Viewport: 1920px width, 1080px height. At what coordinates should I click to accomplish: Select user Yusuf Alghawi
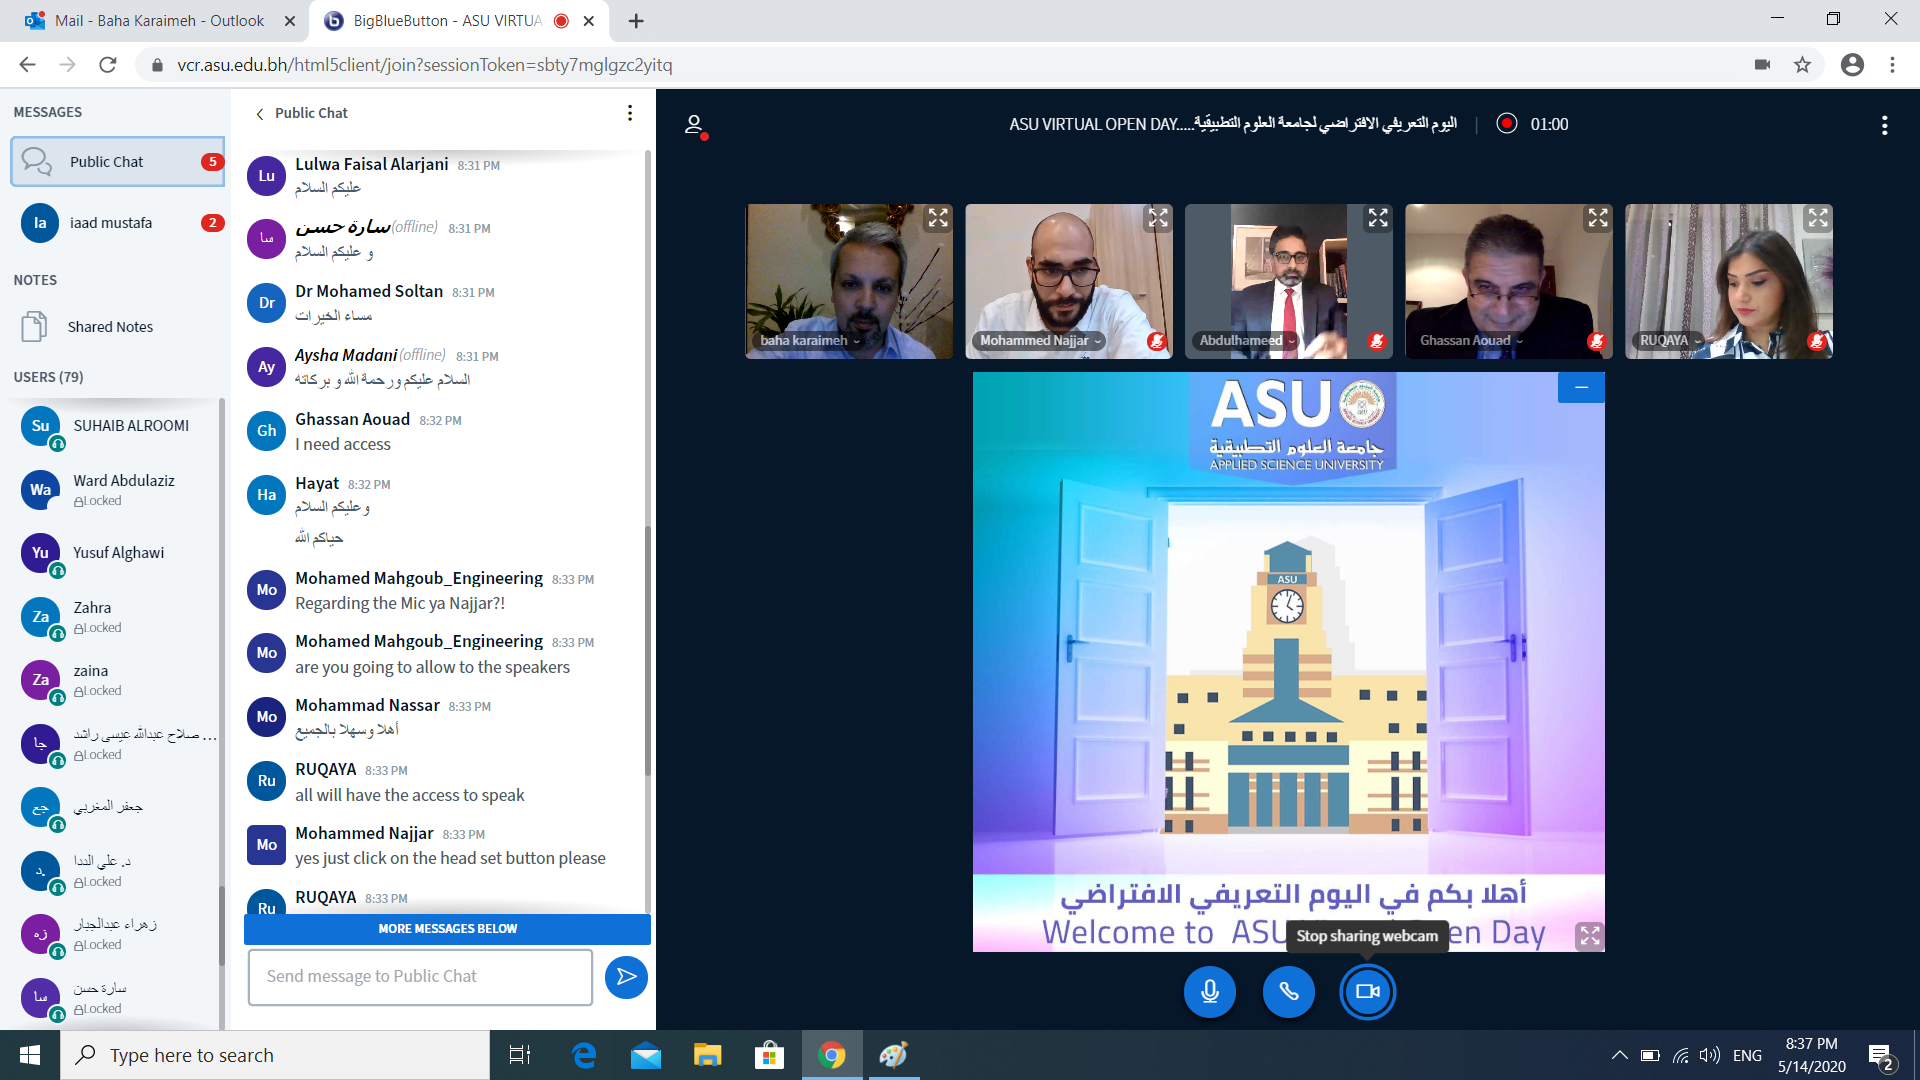point(118,553)
